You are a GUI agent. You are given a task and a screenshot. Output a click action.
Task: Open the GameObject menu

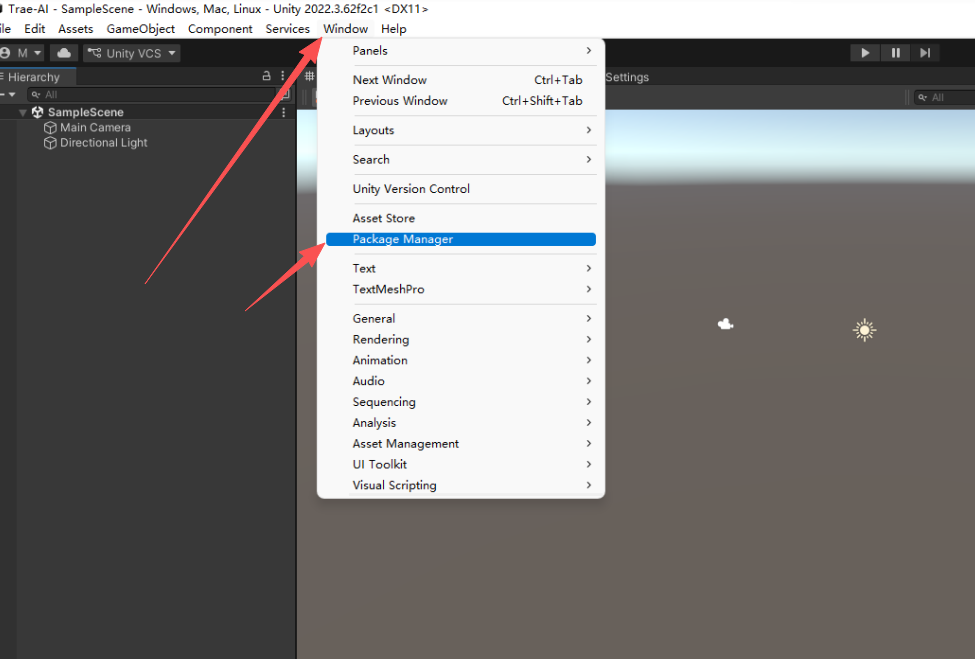coord(141,29)
